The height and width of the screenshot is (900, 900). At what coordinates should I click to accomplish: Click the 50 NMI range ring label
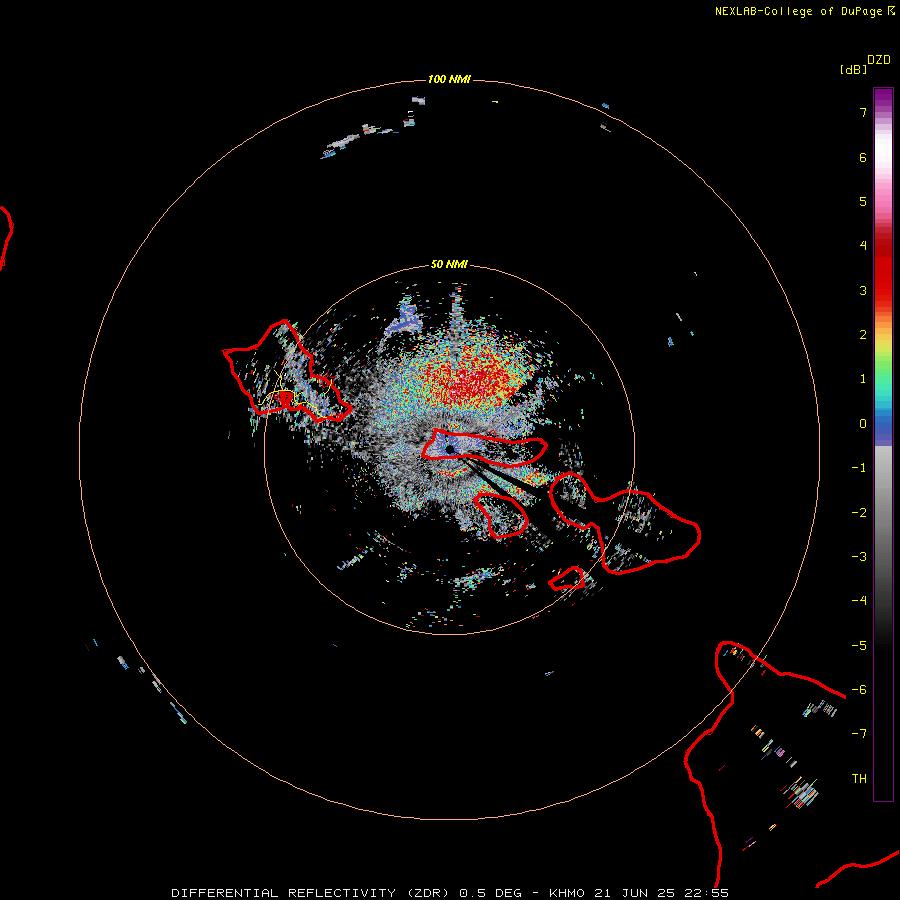(449, 264)
